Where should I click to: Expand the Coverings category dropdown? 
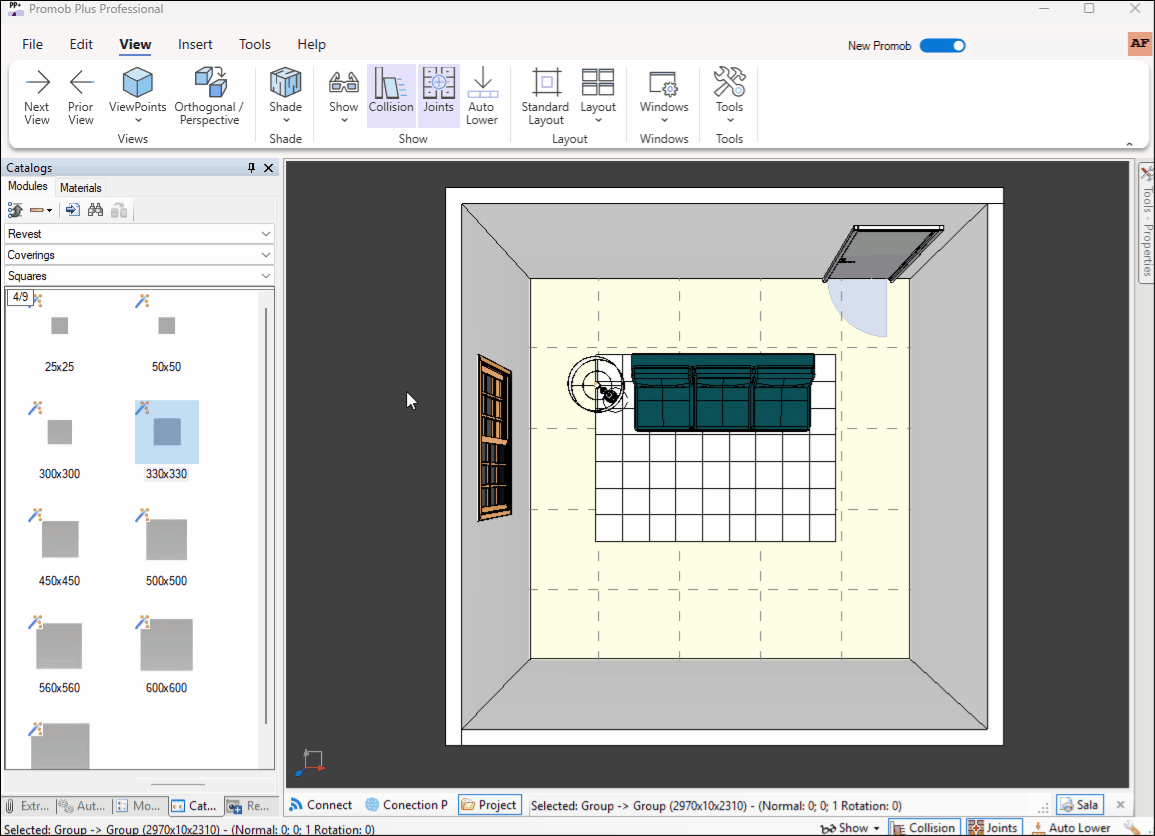(x=139, y=255)
